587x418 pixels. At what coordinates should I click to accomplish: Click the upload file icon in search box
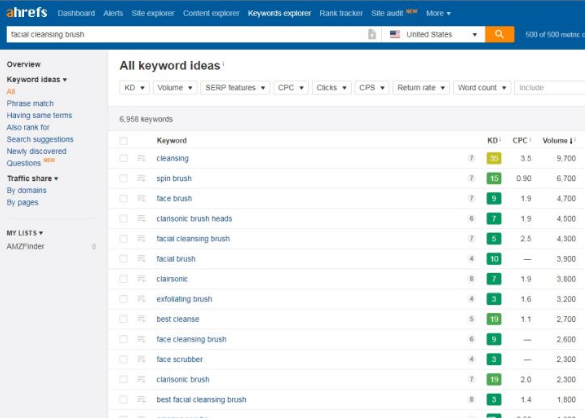(x=371, y=34)
